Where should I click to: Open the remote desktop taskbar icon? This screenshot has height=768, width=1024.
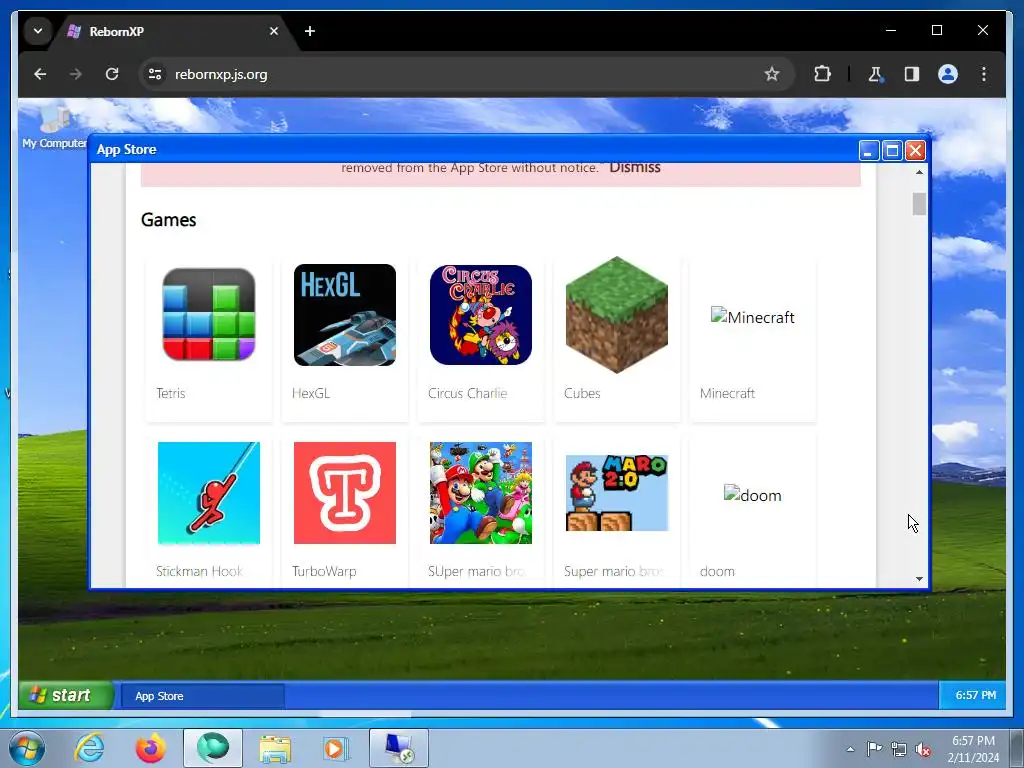point(398,748)
